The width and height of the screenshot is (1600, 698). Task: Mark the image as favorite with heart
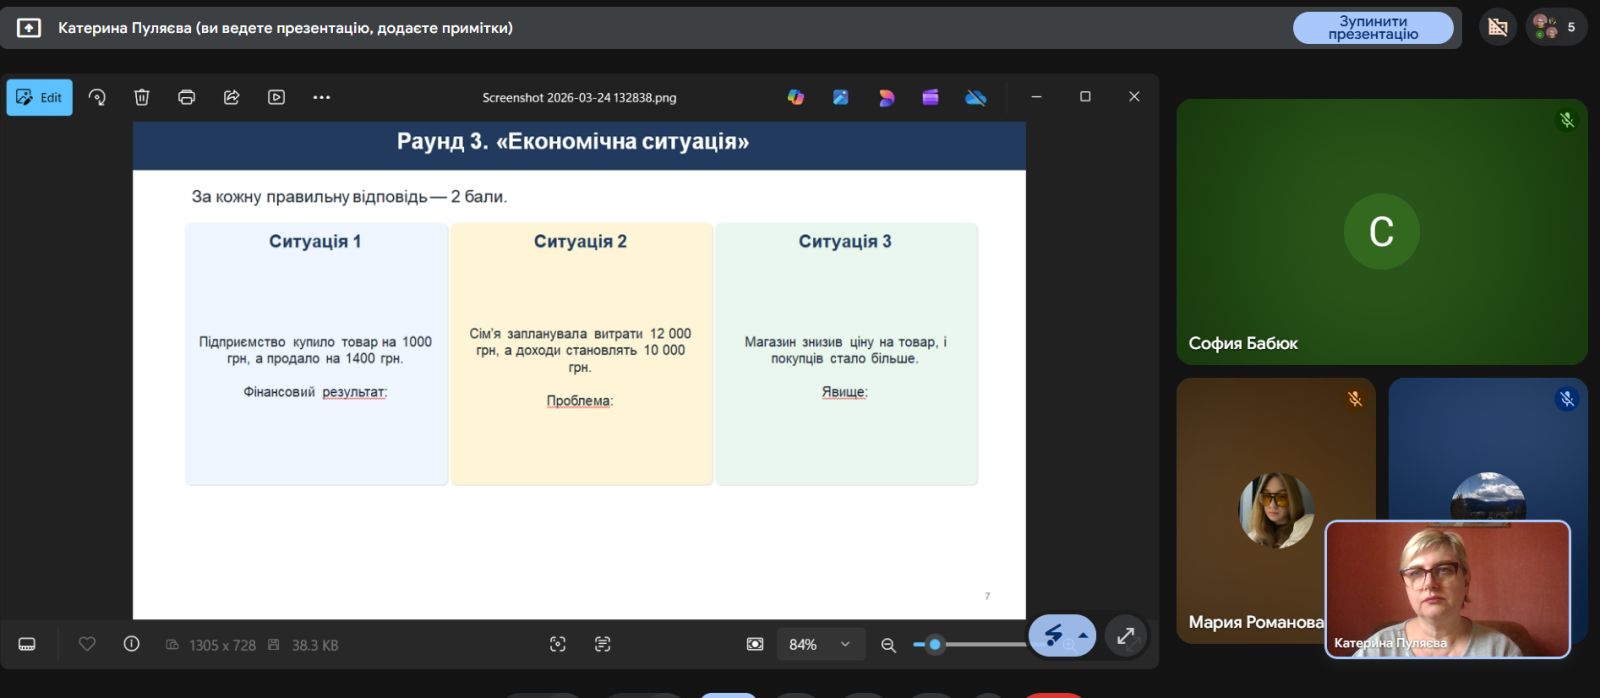(x=87, y=645)
